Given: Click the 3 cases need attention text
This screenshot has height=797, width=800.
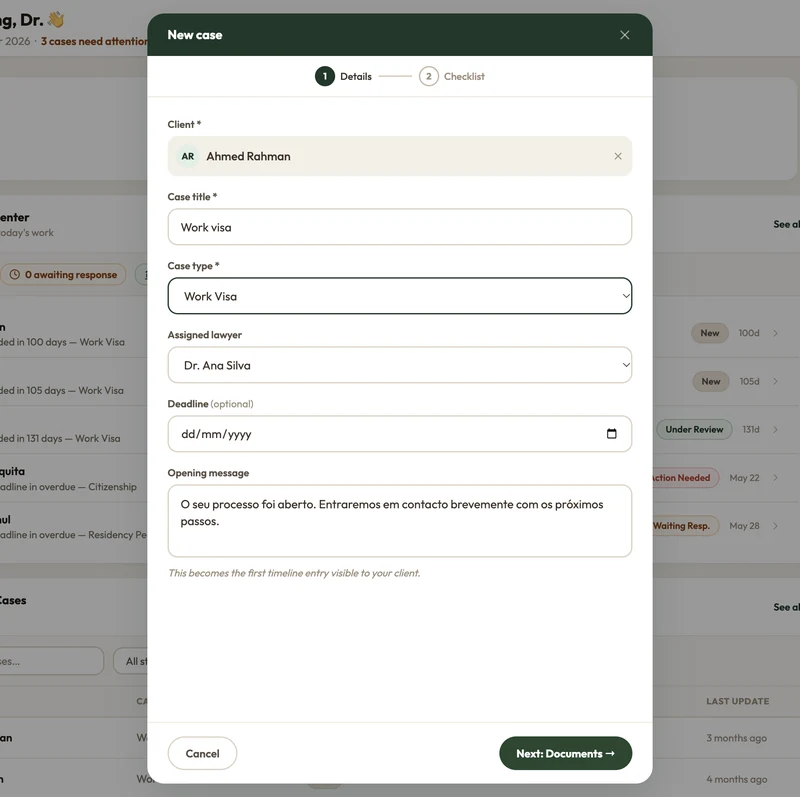Looking at the screenshot, I should 94,41.
